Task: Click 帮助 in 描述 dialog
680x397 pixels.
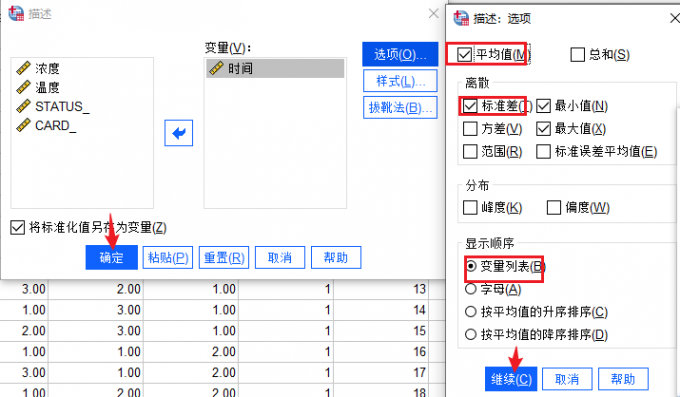Action: coord(336,258)
